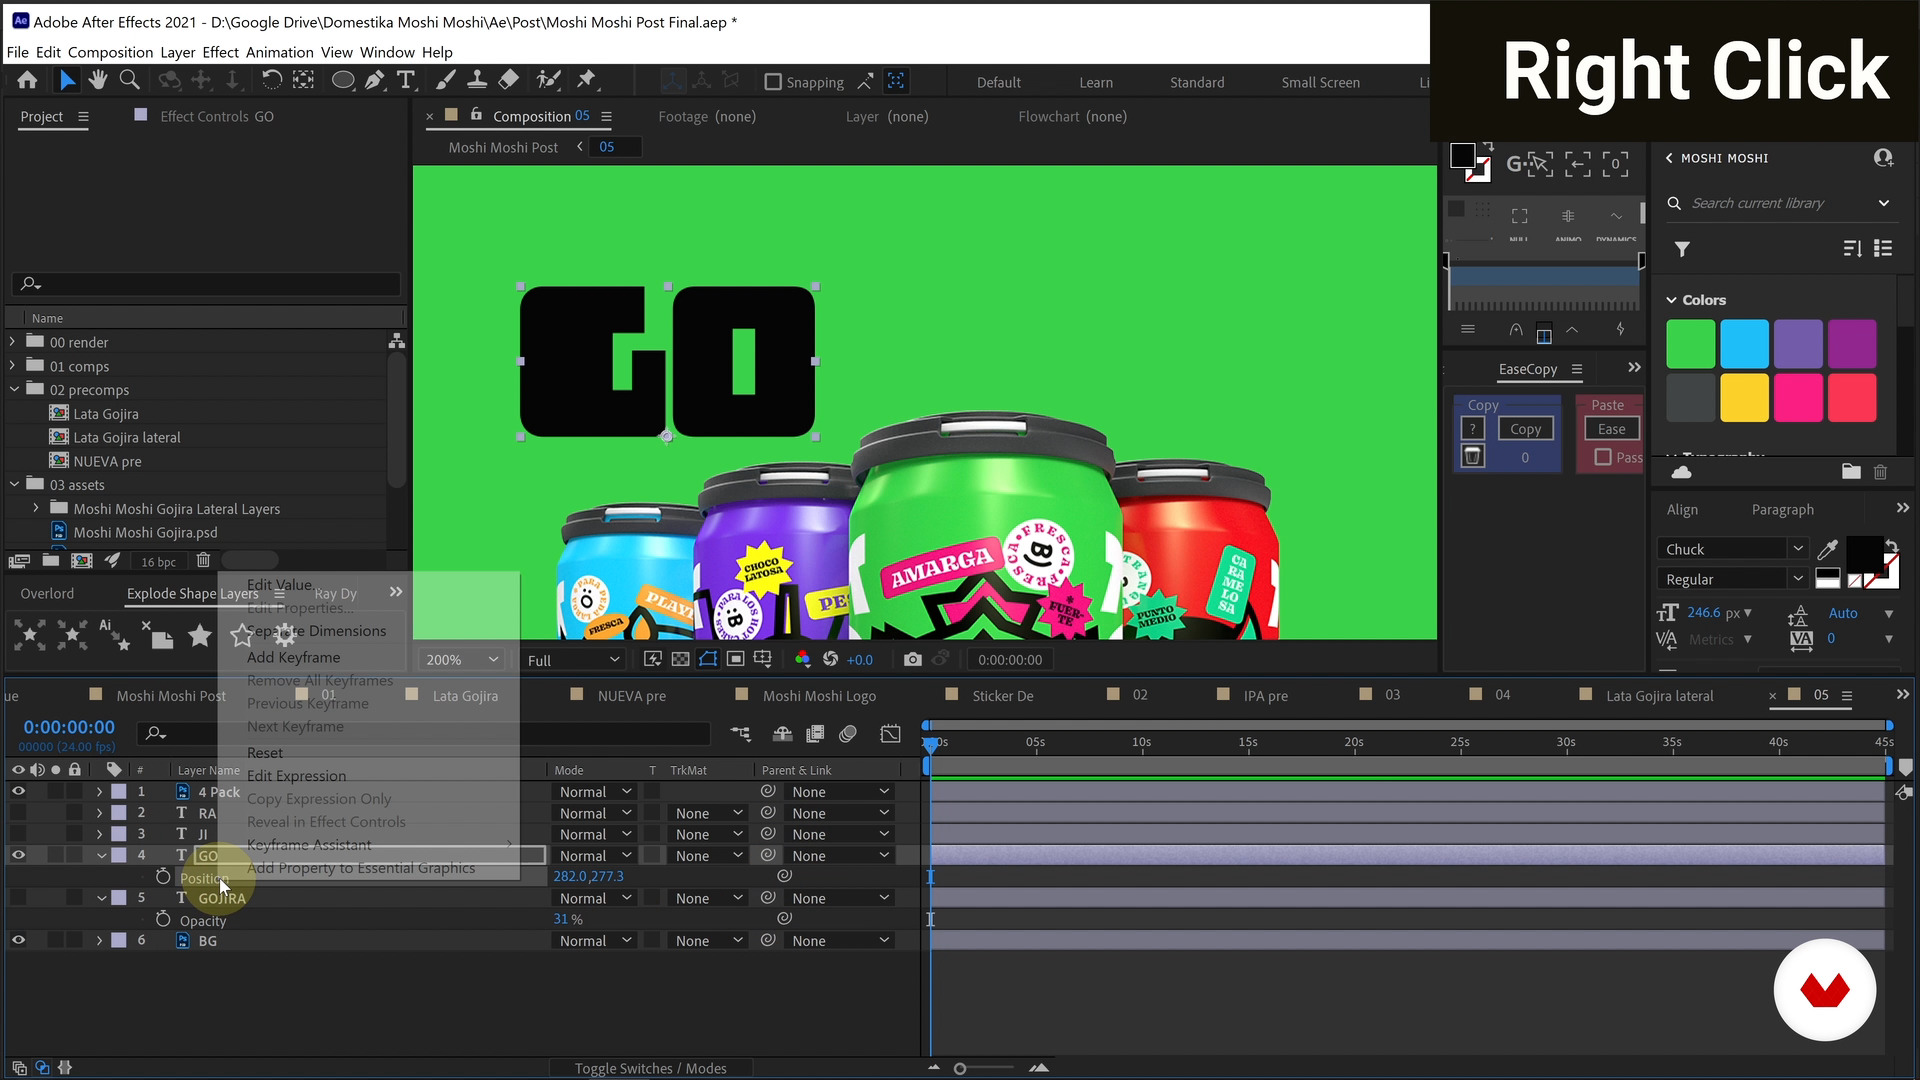Click the Copy button in EaseCopy
The width and height of the screenshot is (1920, 1080).
[x=1525, y=429]
